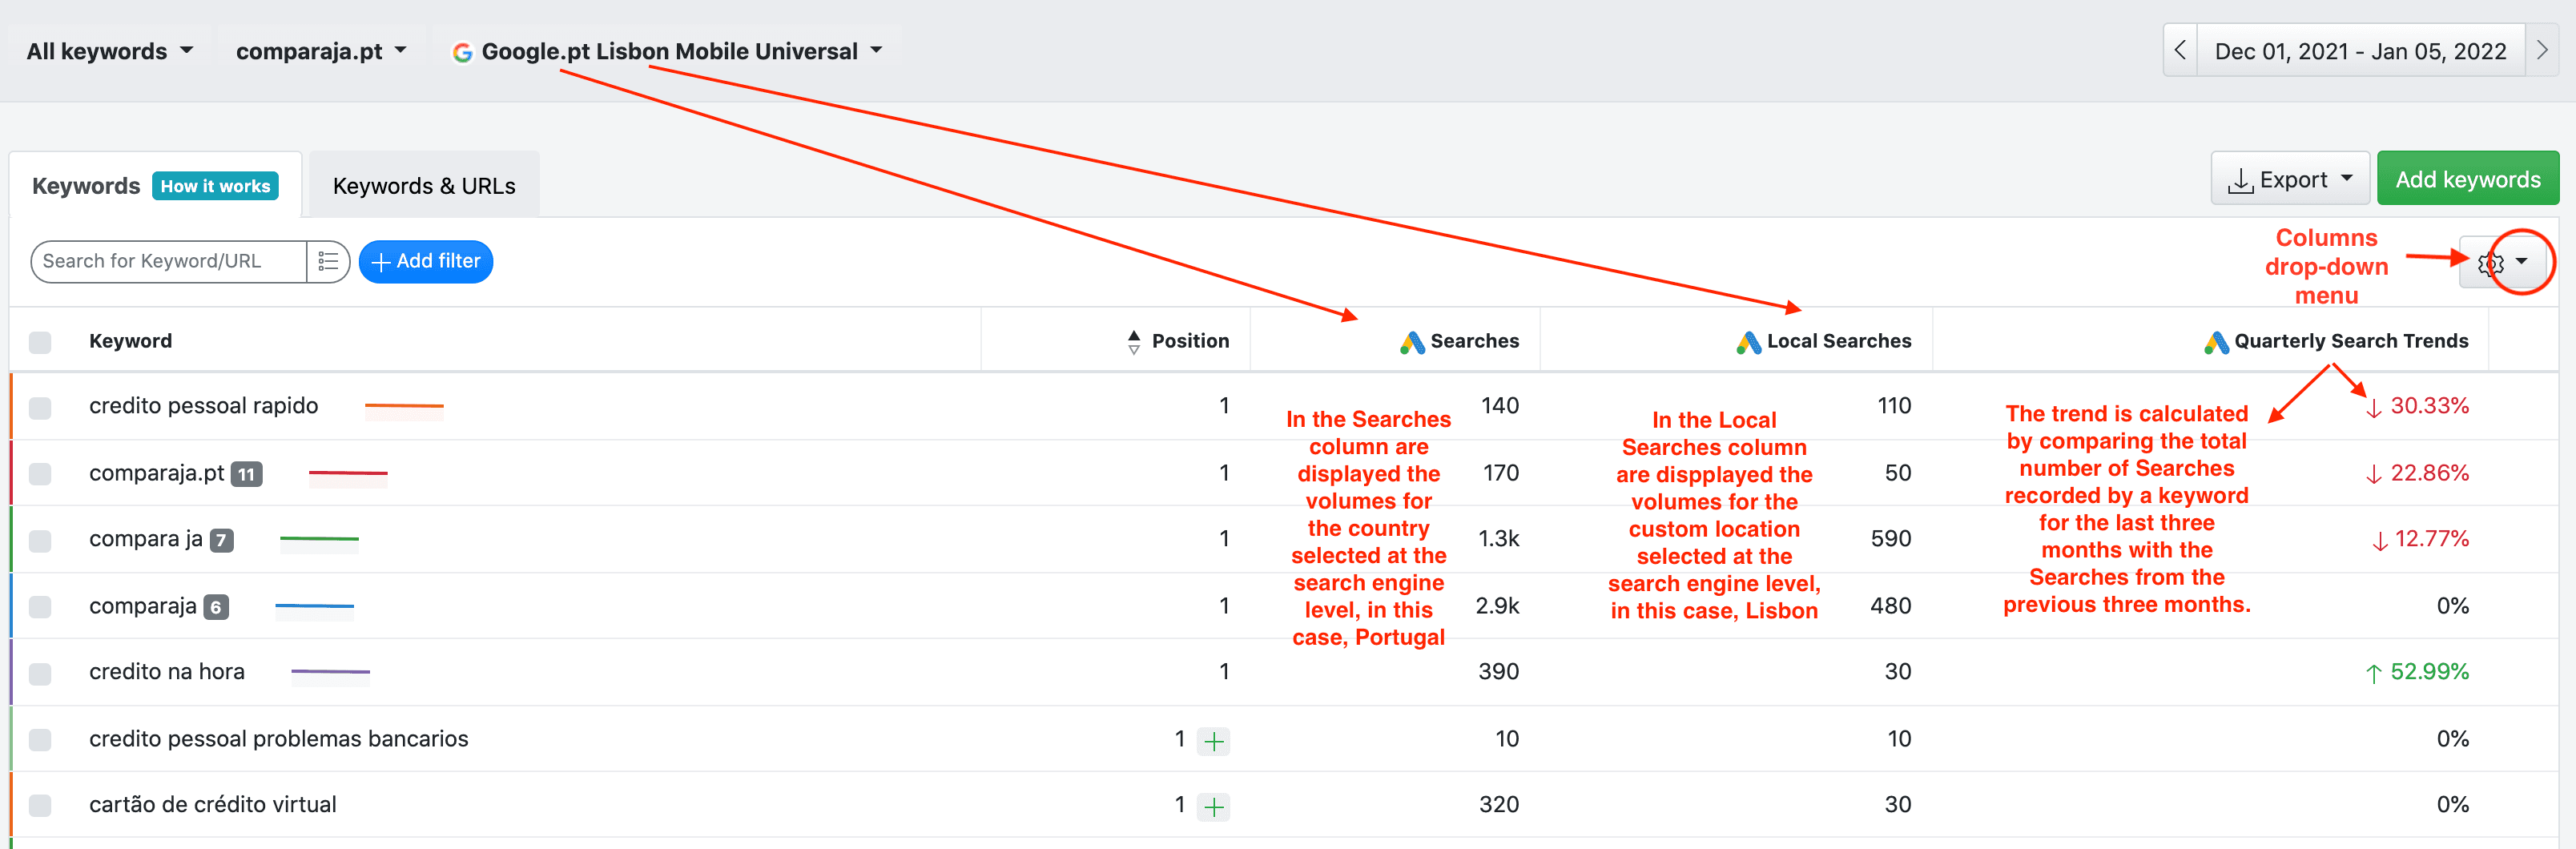2576x849 pixels.
Task: Check the credito na hora row checkbox
Action: [40, 673]
